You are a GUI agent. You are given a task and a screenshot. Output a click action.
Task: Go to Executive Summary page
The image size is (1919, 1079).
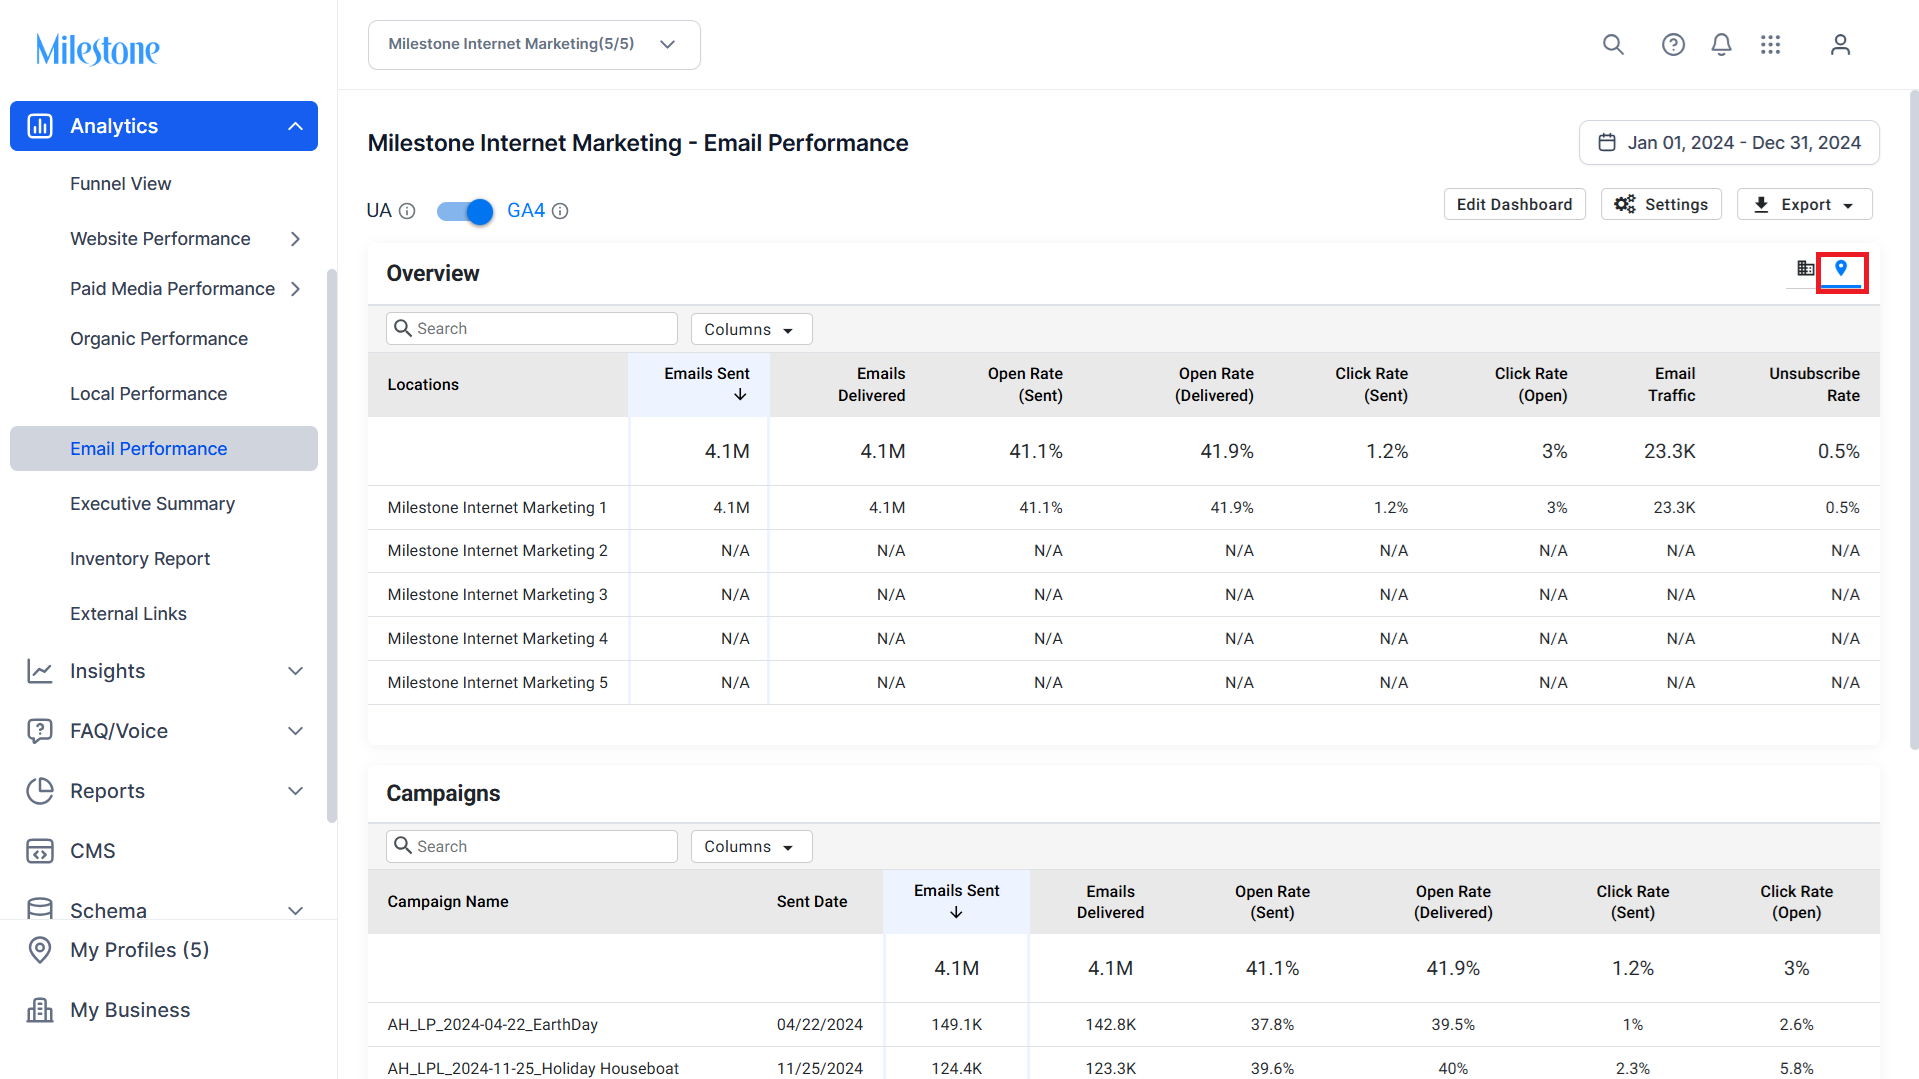(x=152, y=504)
